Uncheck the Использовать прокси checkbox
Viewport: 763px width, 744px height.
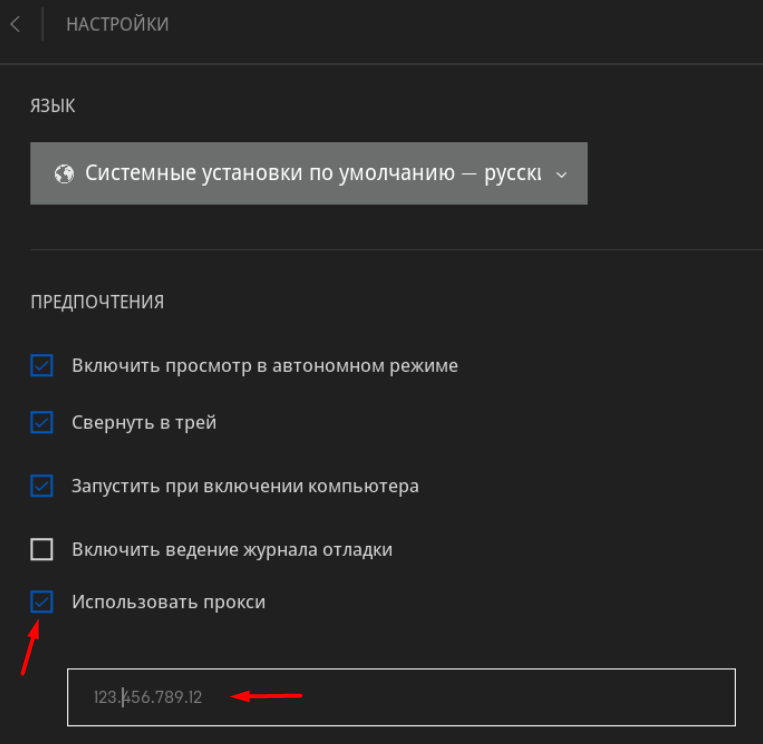coord(42,602)
